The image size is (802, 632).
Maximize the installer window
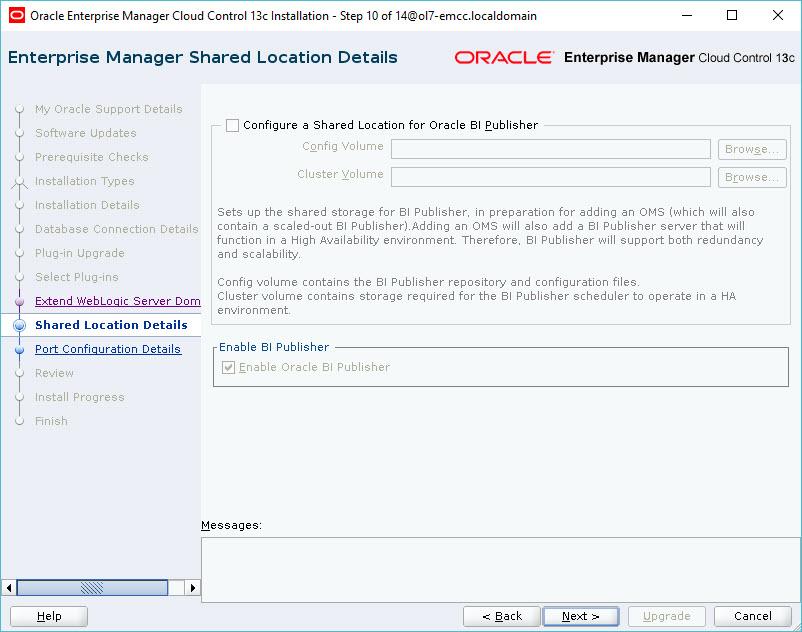[x=732, y=15]
